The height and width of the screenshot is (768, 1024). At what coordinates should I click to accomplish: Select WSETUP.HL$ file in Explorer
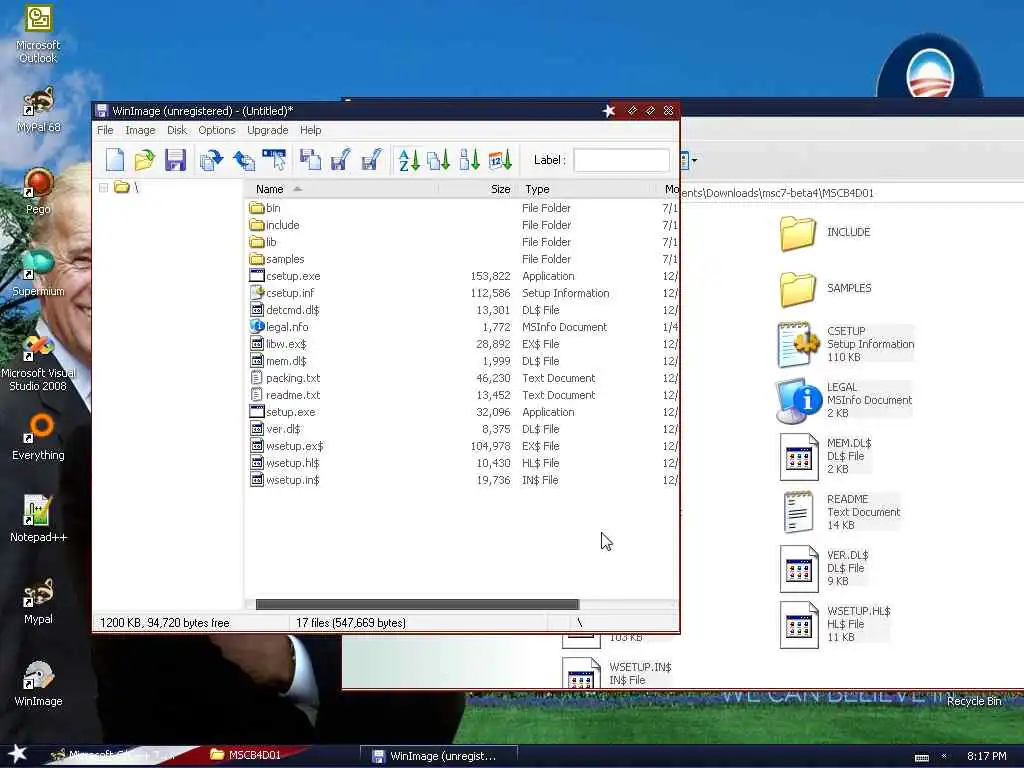(x=836, y=624)
